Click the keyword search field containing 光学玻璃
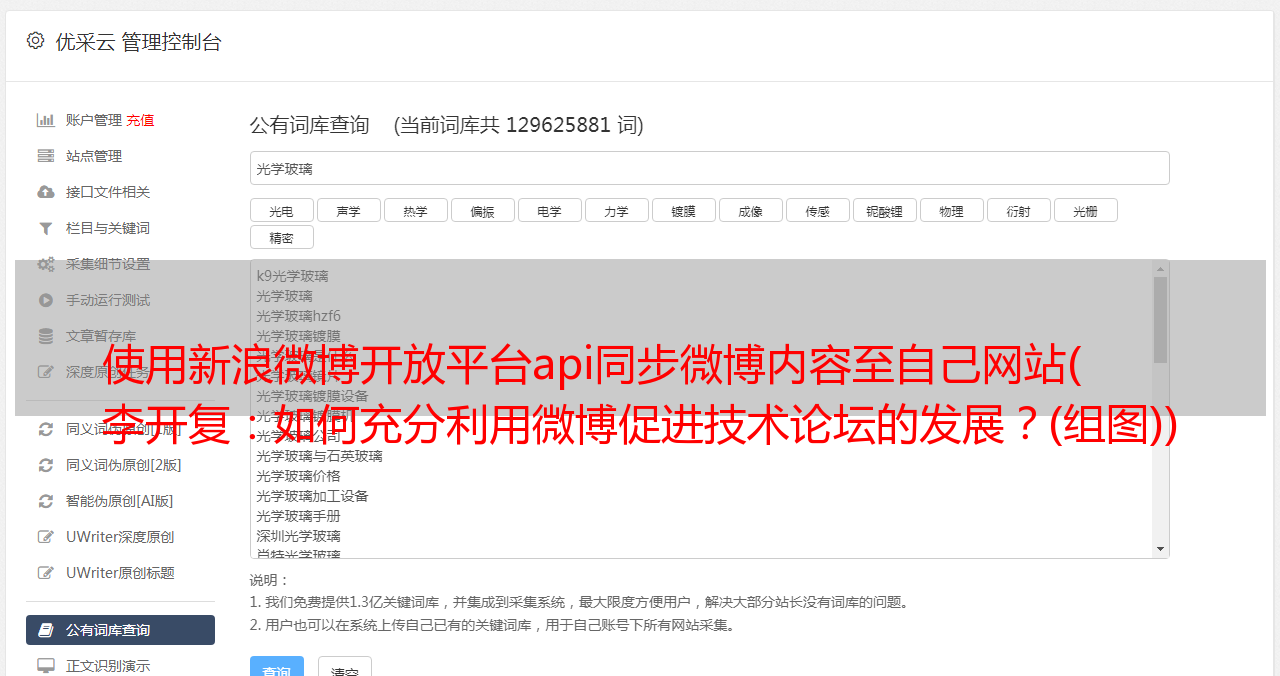1280x676 pixels. 710,168
